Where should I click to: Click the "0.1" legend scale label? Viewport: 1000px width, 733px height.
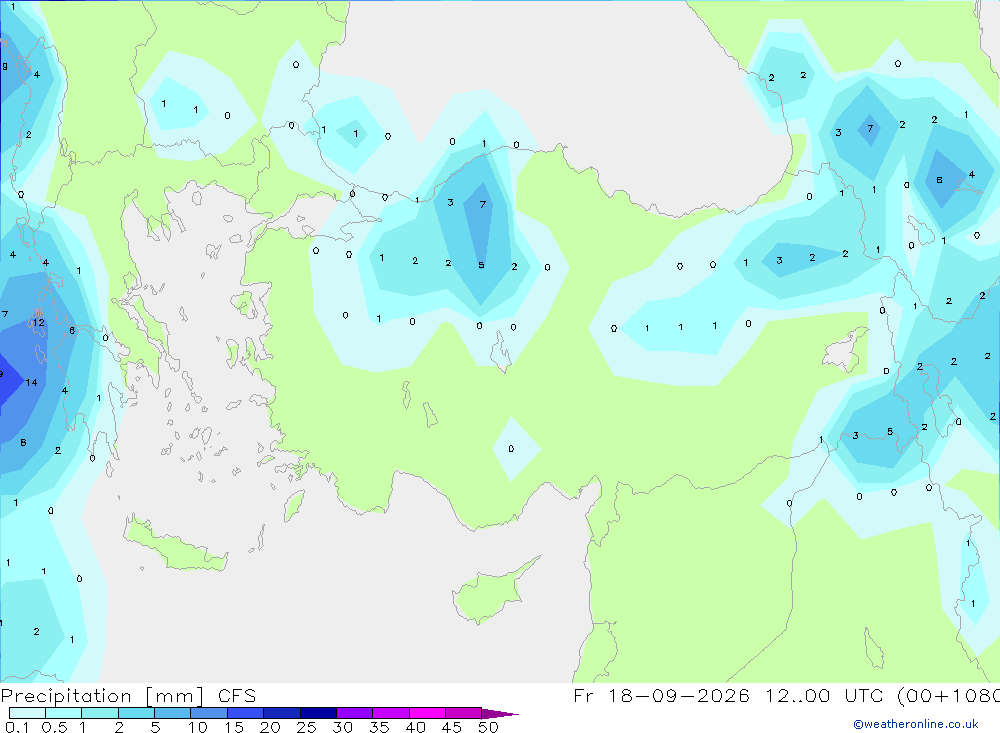coord(17,727)
